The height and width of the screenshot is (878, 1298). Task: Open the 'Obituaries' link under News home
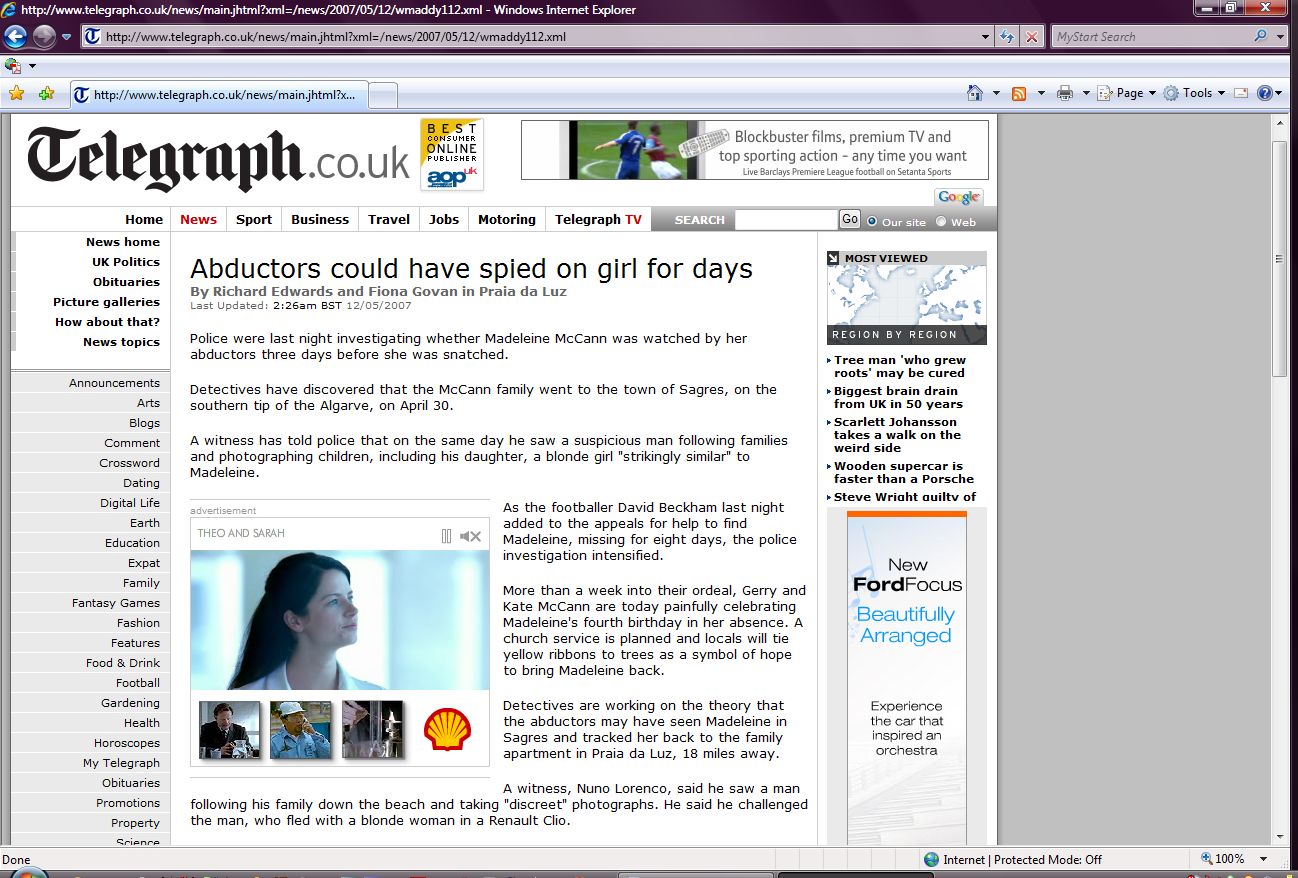(x=126, y=282)
